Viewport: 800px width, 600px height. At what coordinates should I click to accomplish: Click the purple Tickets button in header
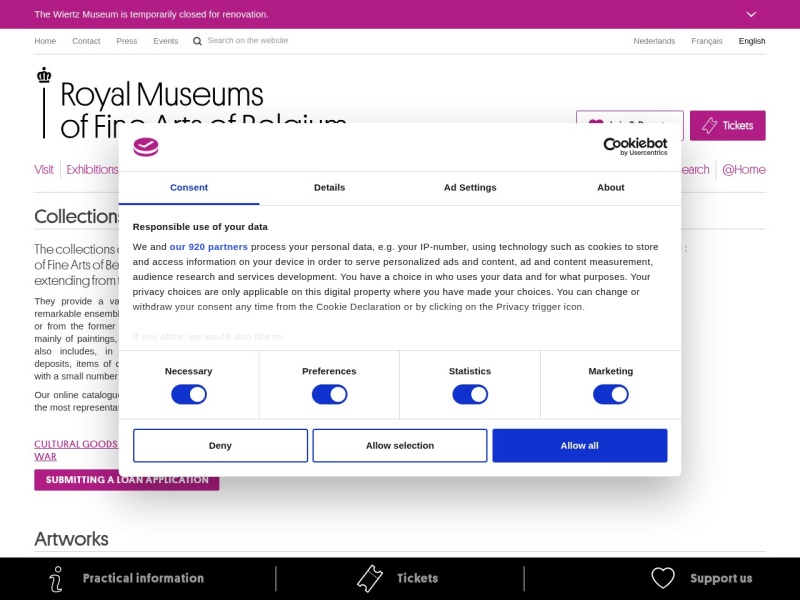coord(728,126)
